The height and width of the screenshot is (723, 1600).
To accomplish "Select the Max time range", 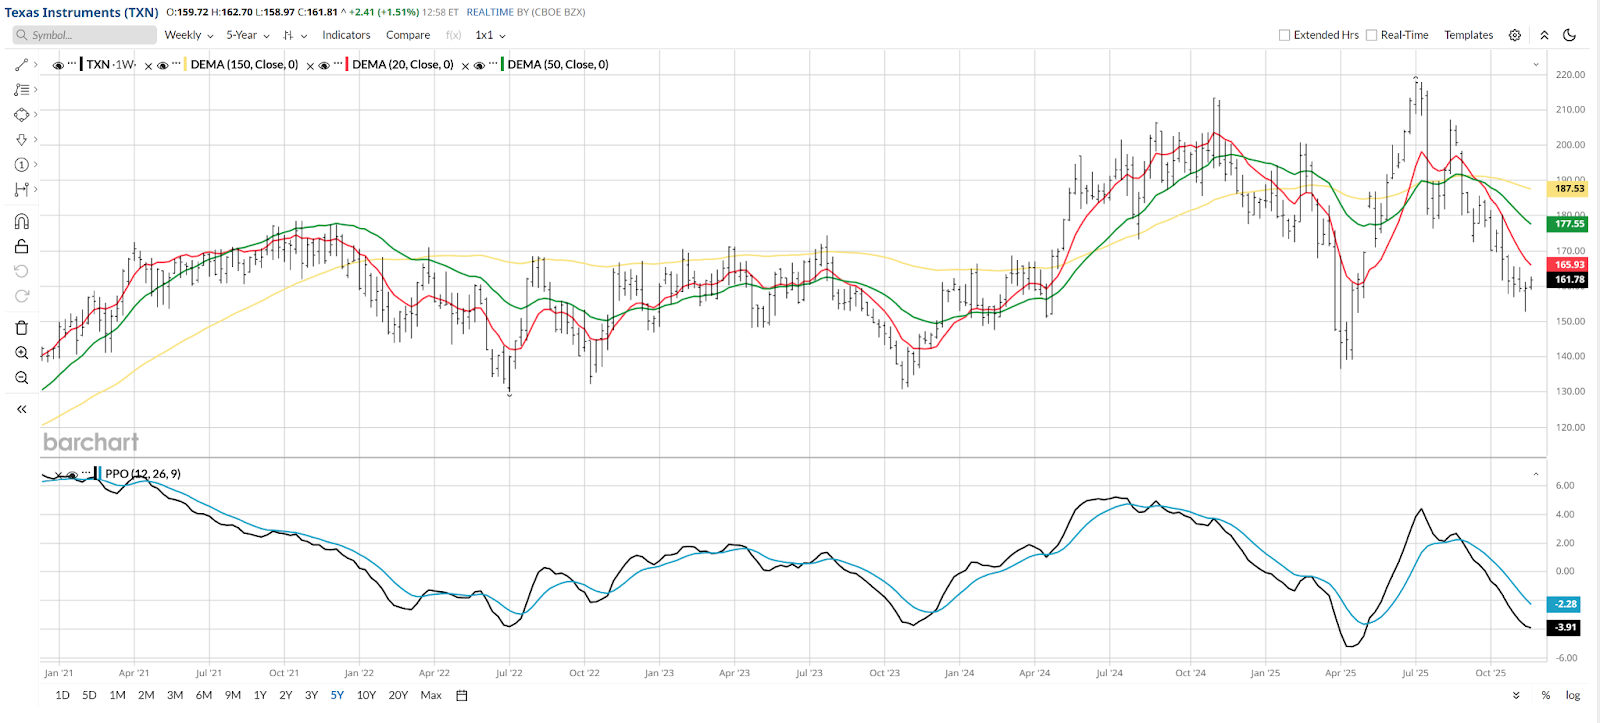I will [431, 695].
